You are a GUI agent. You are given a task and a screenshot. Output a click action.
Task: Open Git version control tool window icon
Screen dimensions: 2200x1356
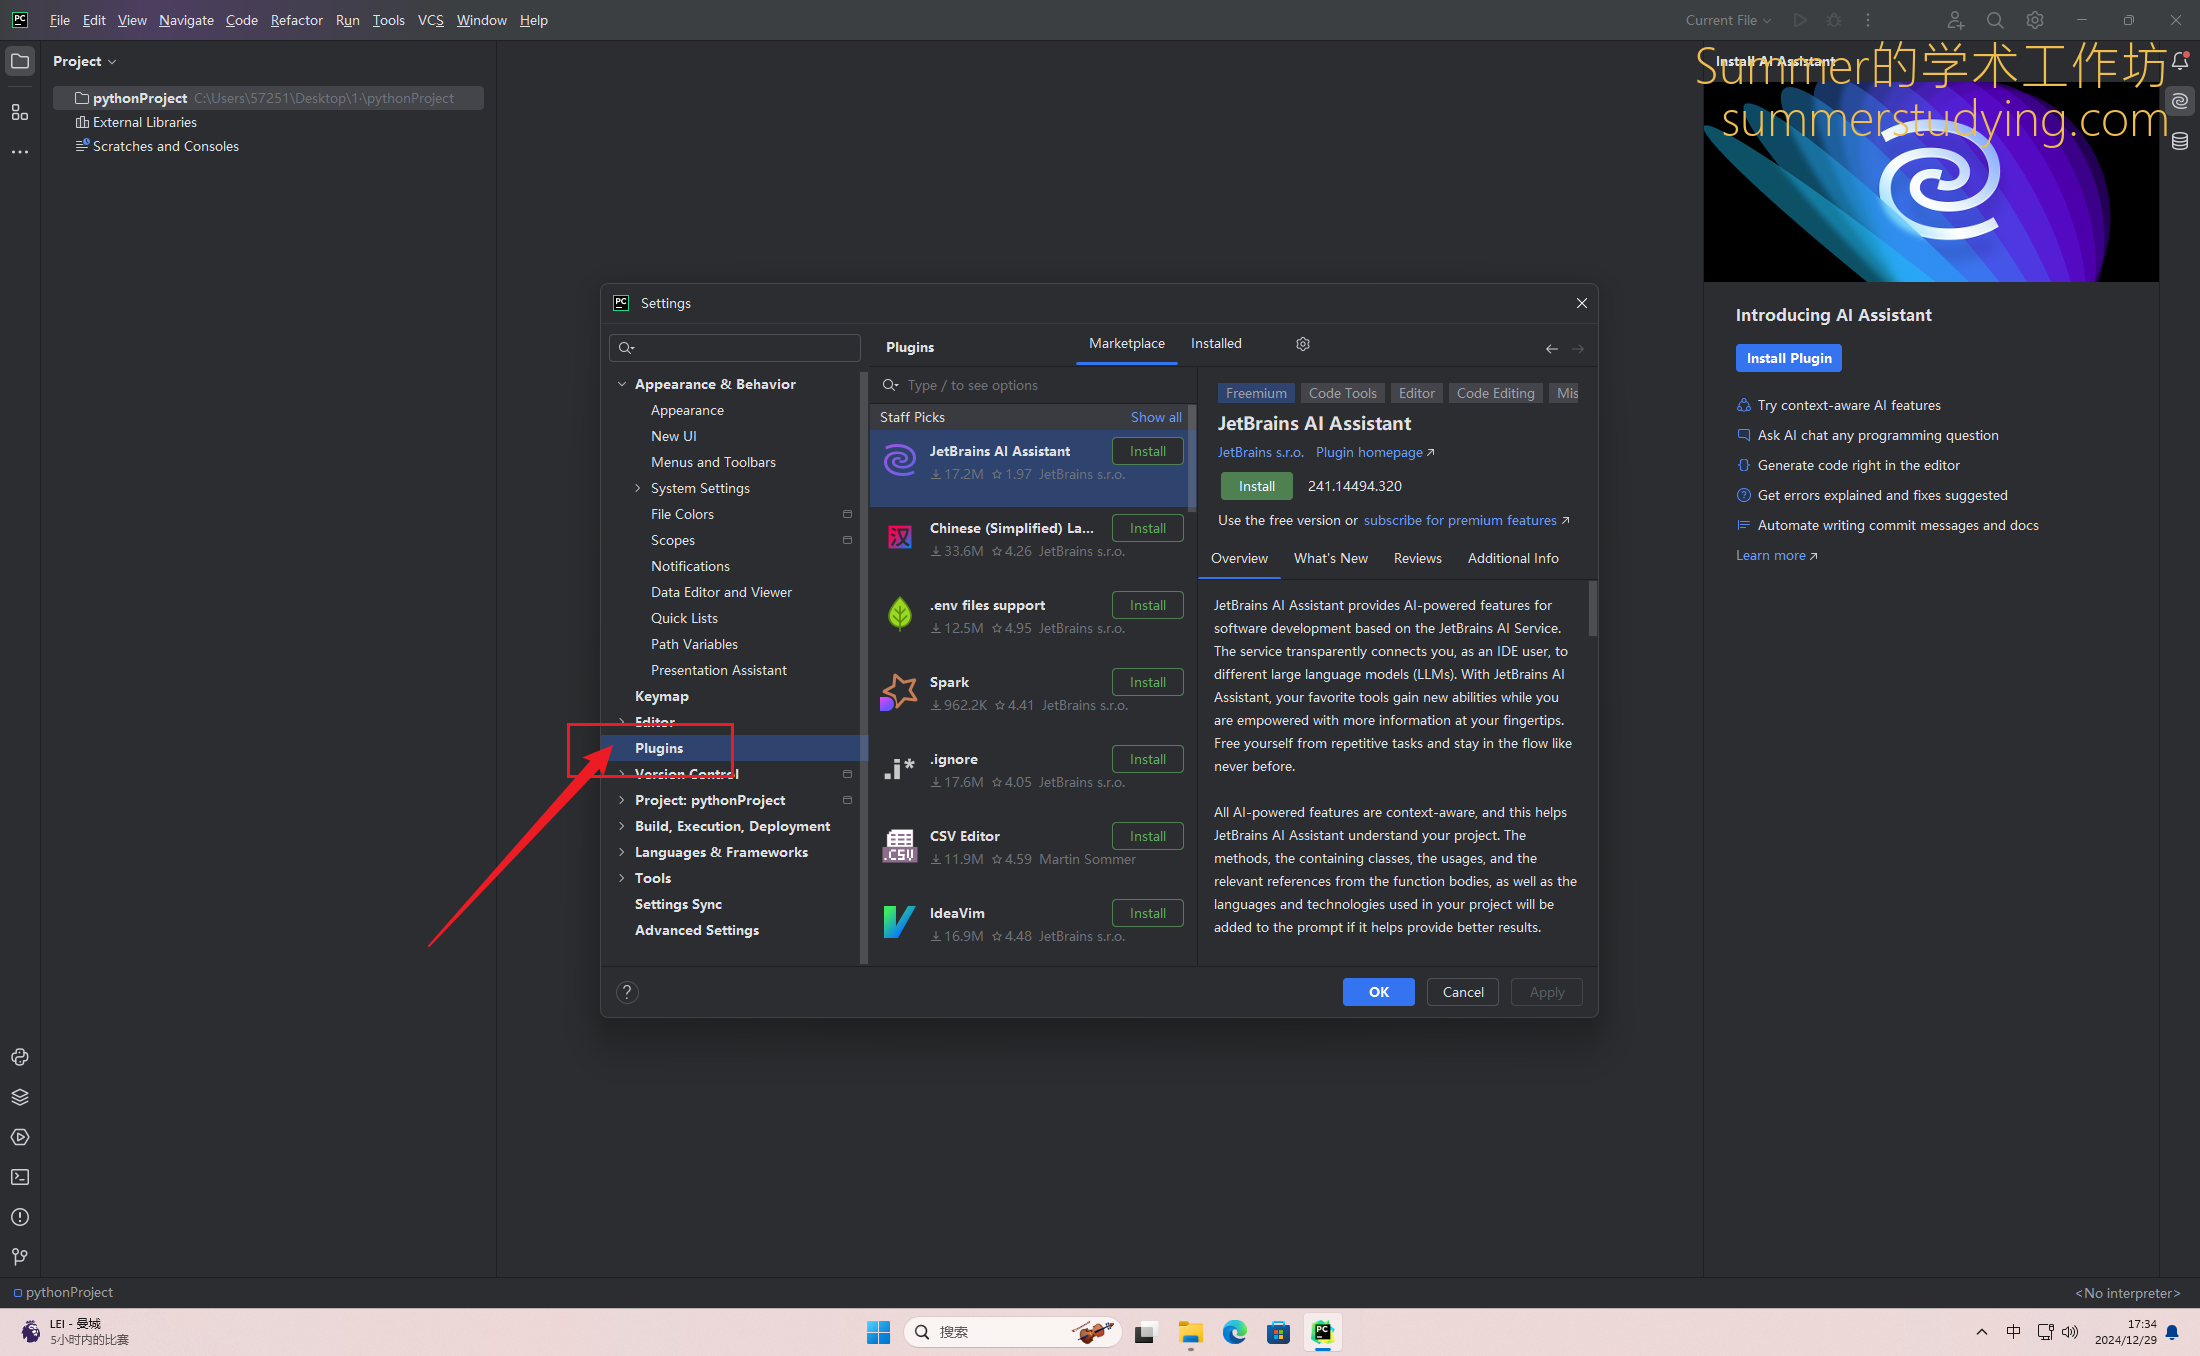click(20, 1257)
